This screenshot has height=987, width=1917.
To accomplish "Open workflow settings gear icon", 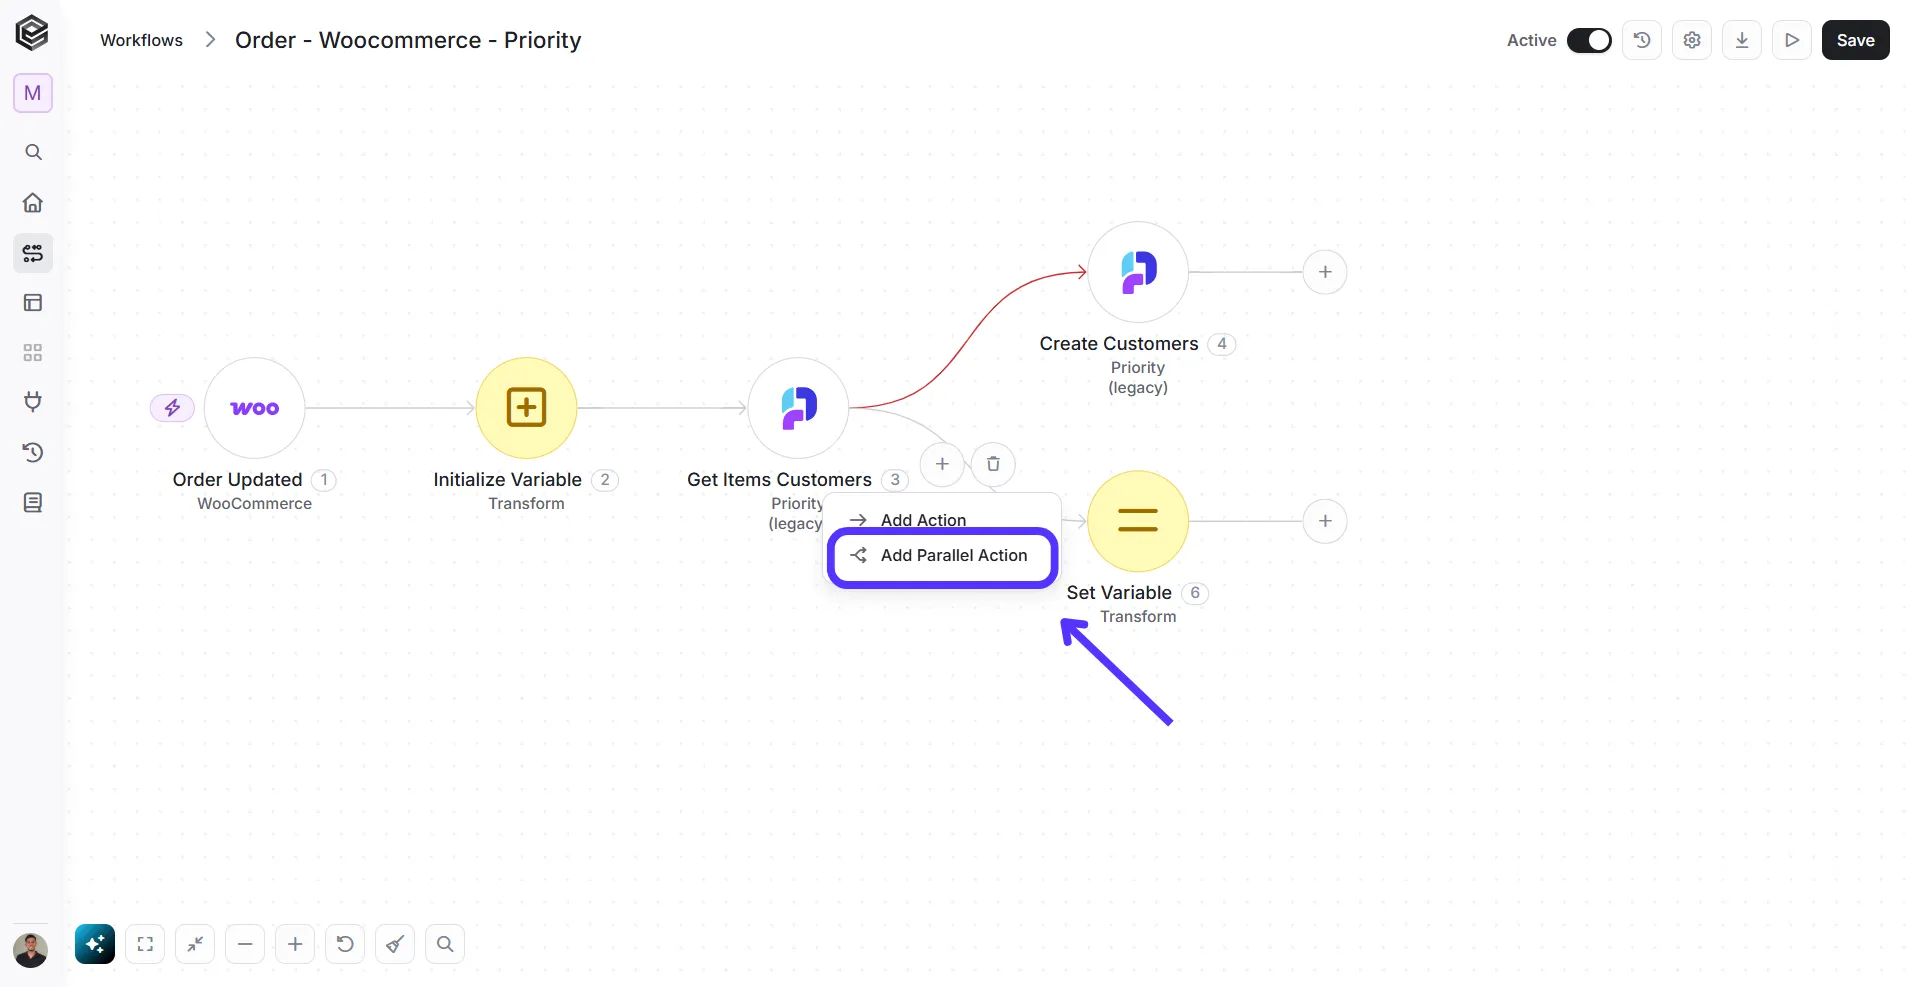I will [1692, 40].
